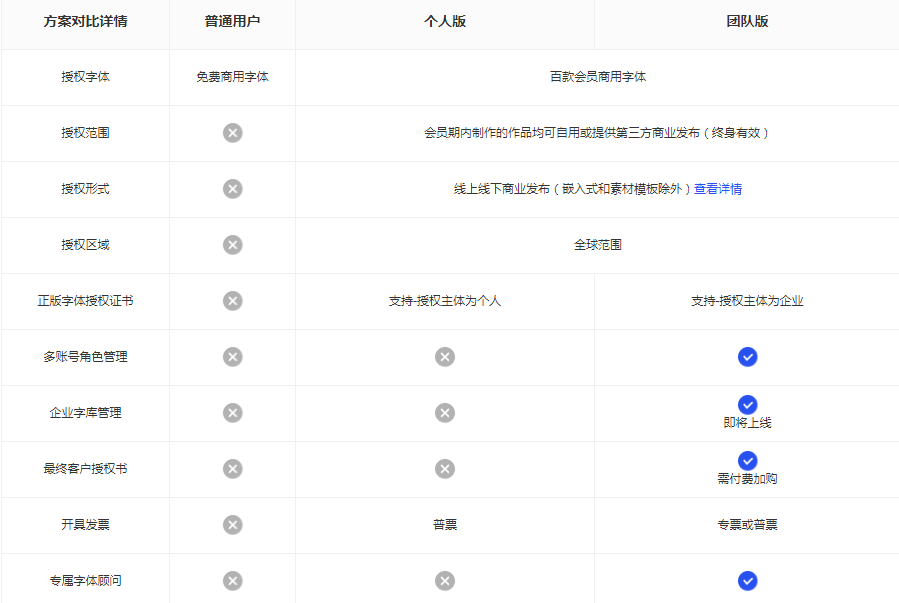This screenshot has height=603, width=899.
Task: Click the gray X for 专属字体顾问 under 个人版
Action: (445, 581)
